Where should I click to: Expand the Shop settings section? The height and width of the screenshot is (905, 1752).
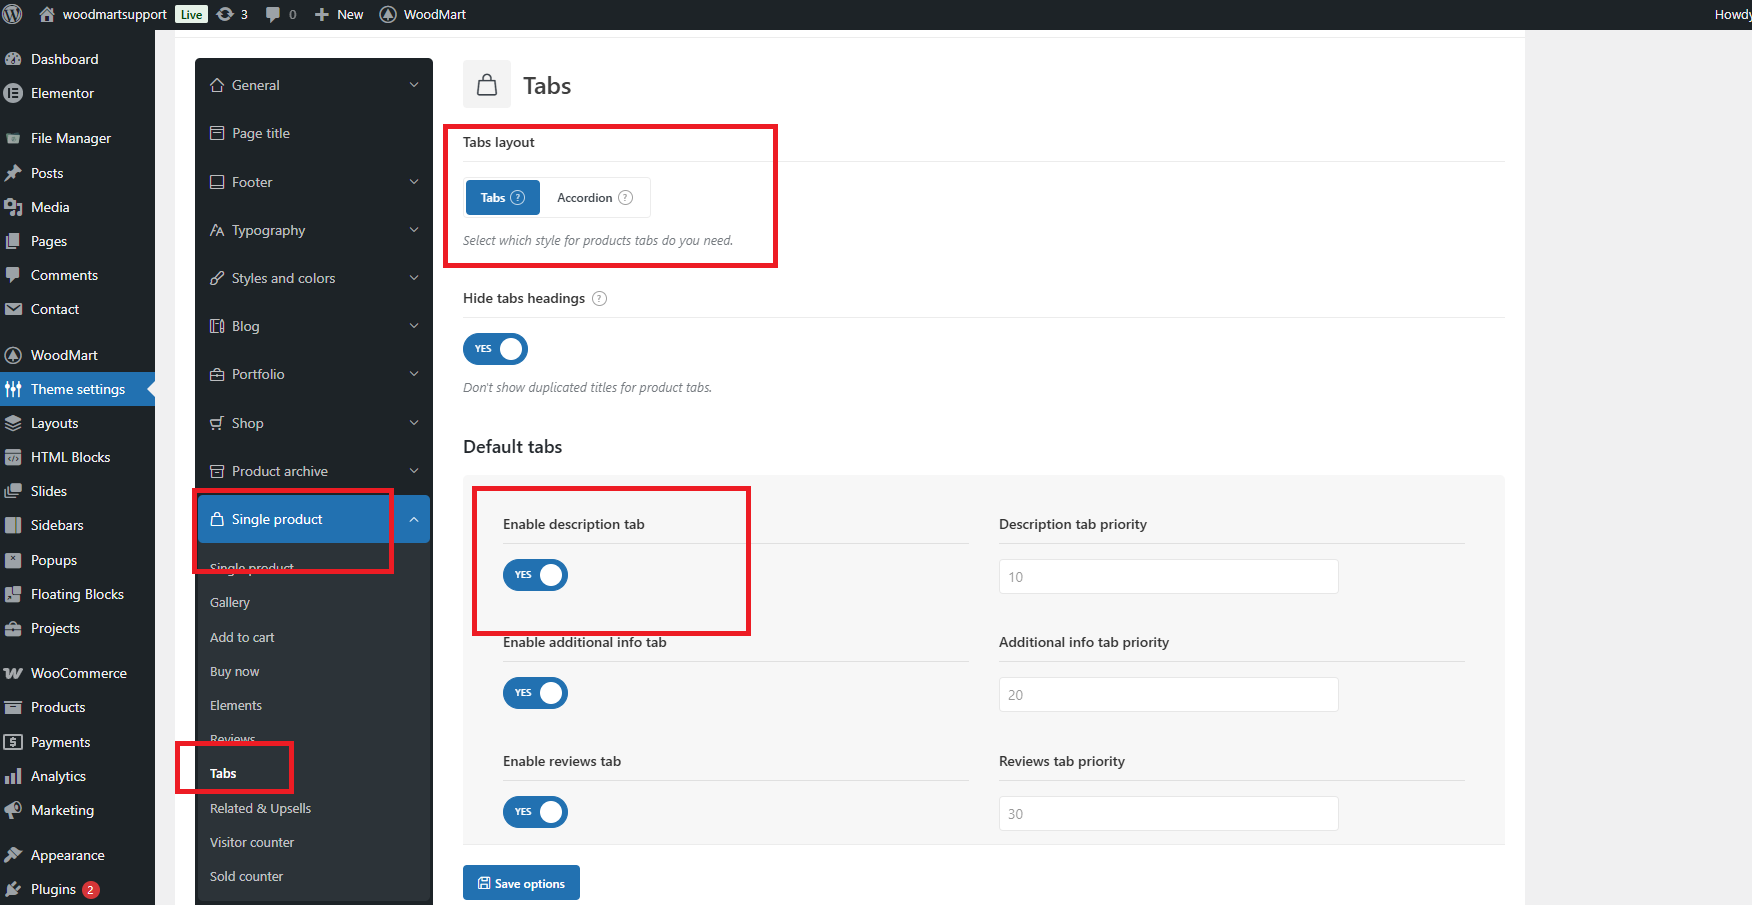(314, 423)
